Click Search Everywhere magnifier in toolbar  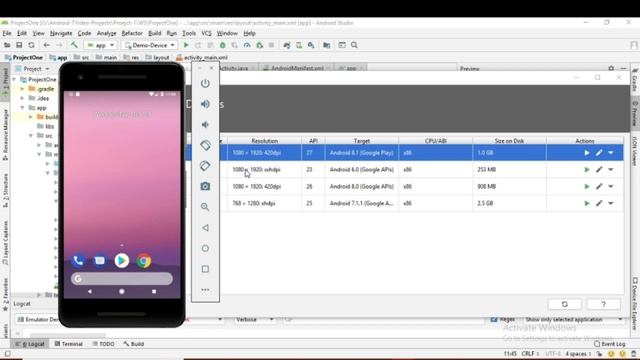[x=354, y=45]
